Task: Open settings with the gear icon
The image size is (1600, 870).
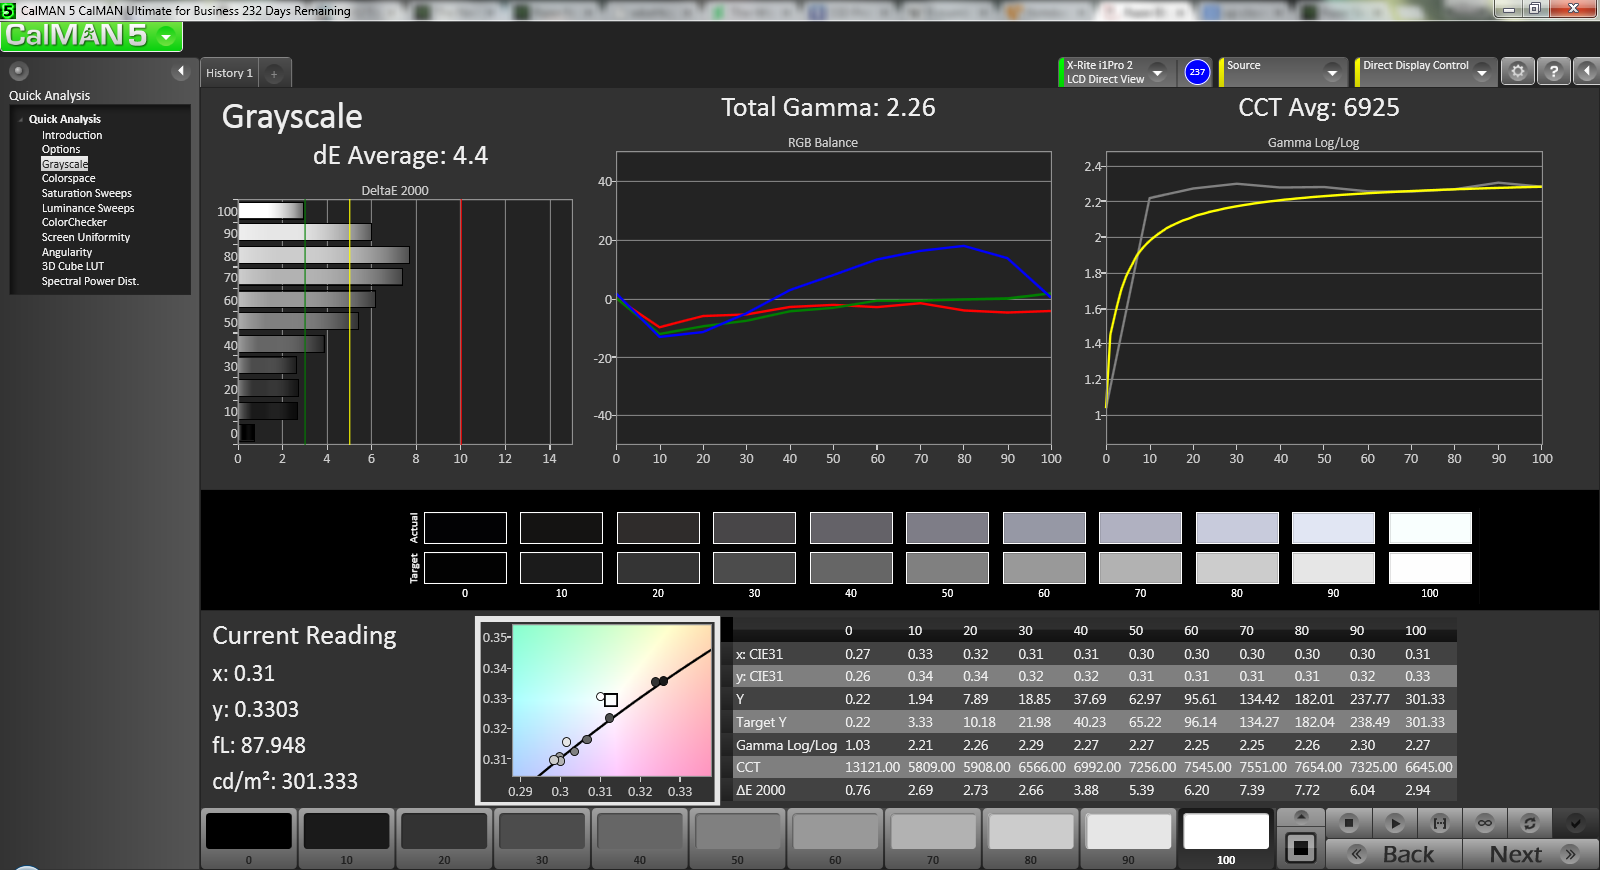Action: [1518, 72]
